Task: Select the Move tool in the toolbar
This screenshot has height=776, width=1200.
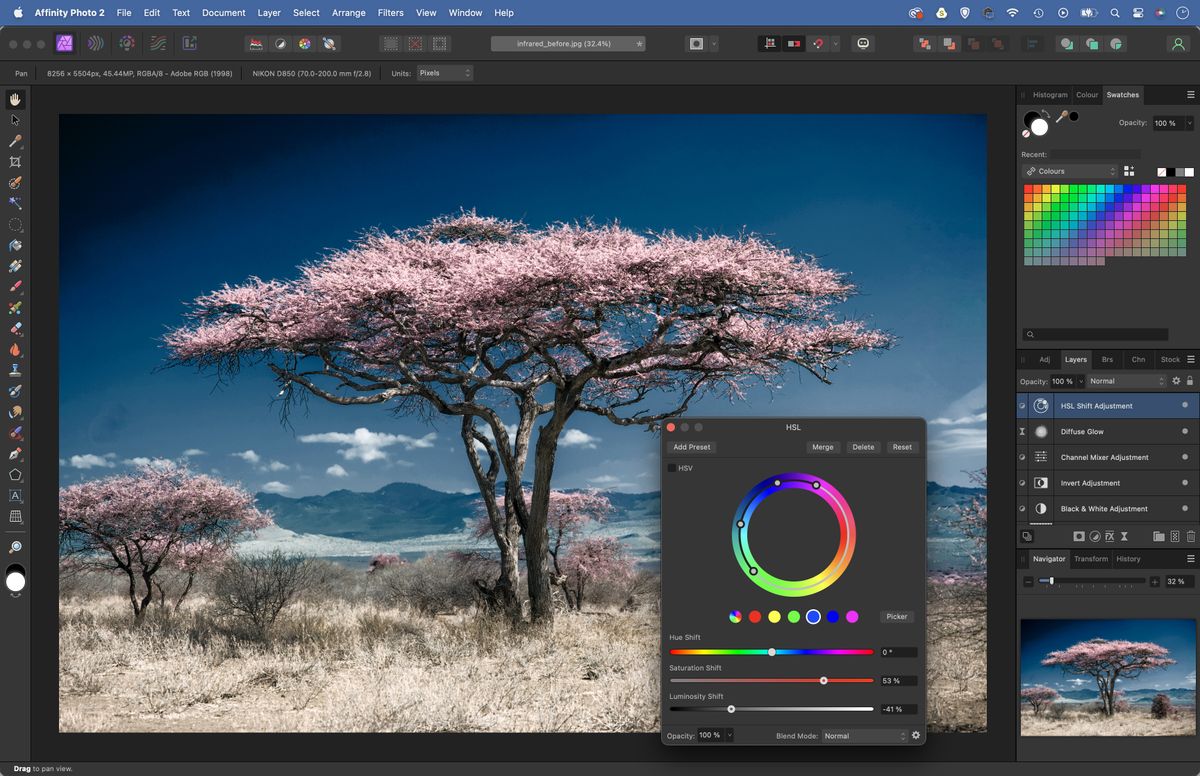Action: (14, 120)
